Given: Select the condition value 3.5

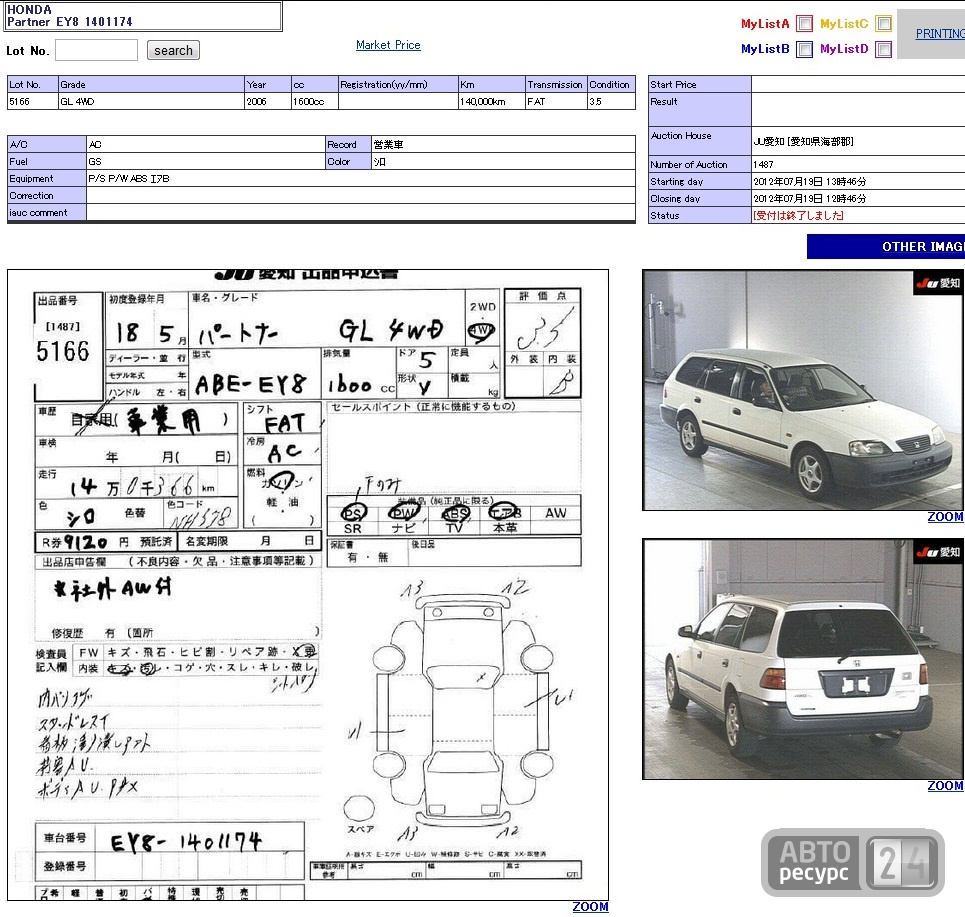Looking at the screenshot, I should click(595, 102).
